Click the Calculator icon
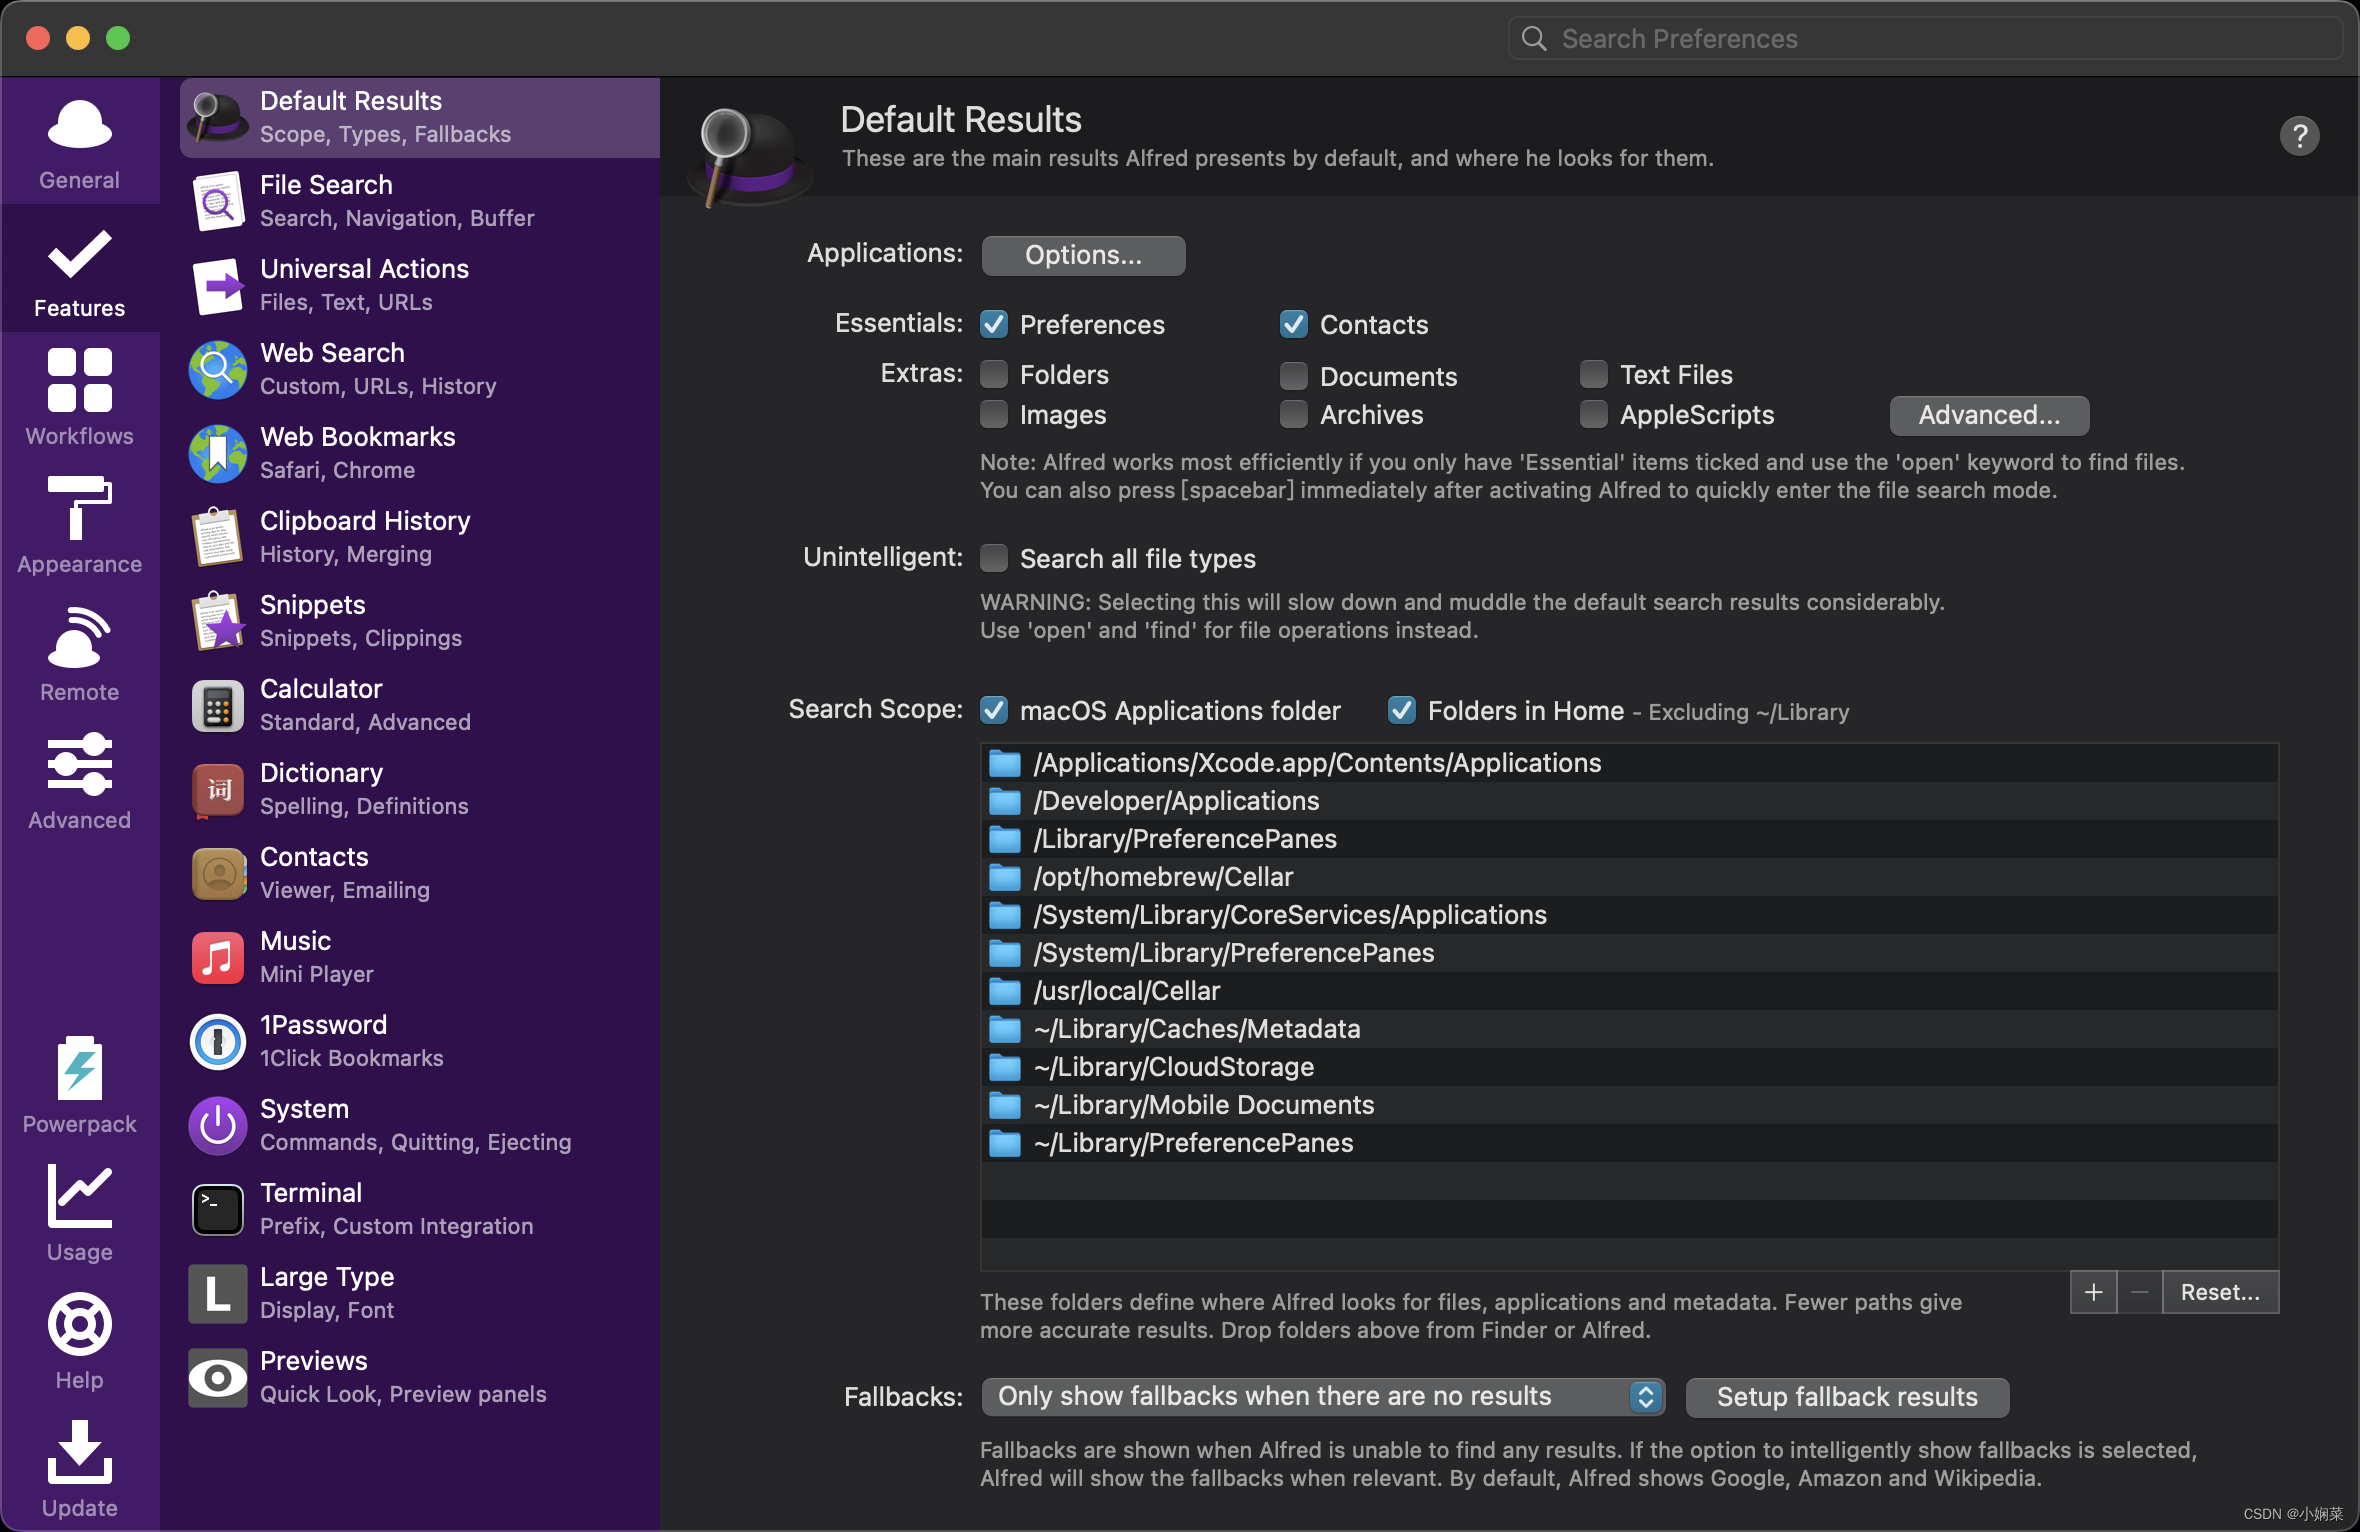Image resolution: width=2360 pixels, height=1532 pixels. pyautogui.click(x=218, y=706)
